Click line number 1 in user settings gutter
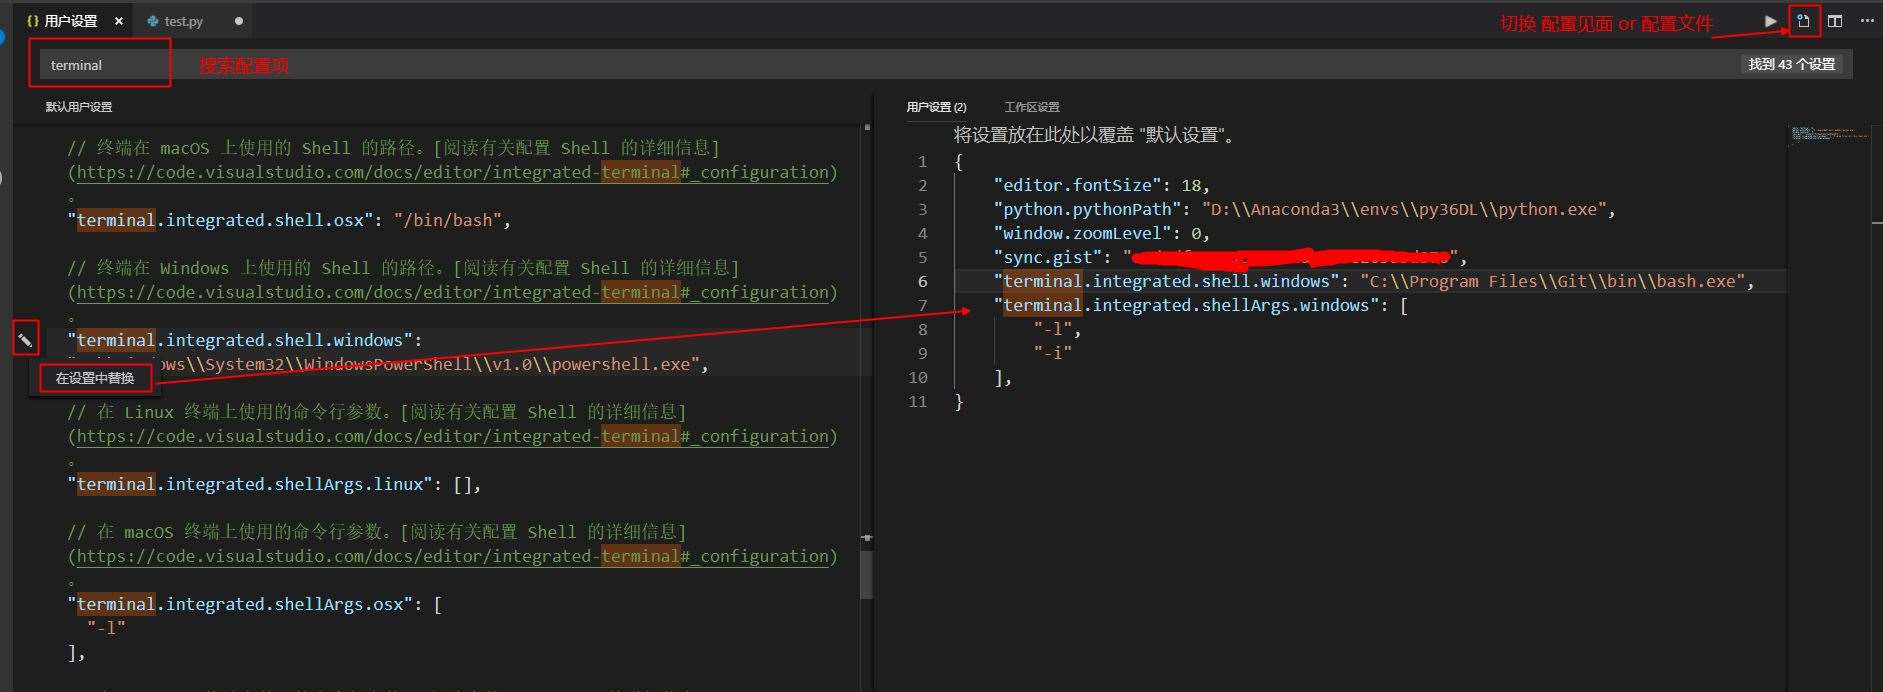This screenshot has width=1883, height=692. pos(923,161)
